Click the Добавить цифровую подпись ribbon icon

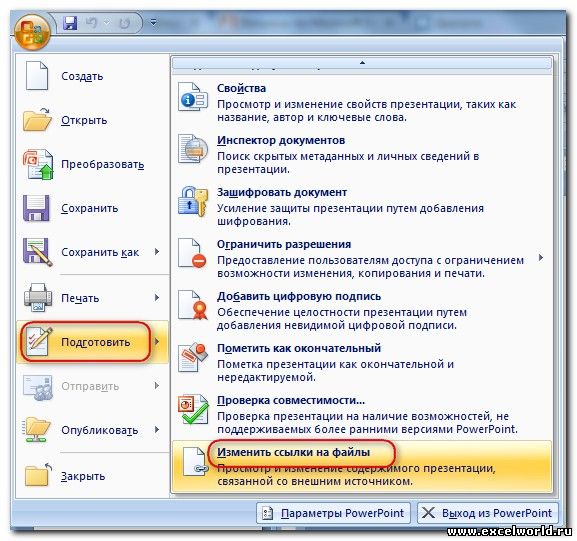[x=192, y=305]
